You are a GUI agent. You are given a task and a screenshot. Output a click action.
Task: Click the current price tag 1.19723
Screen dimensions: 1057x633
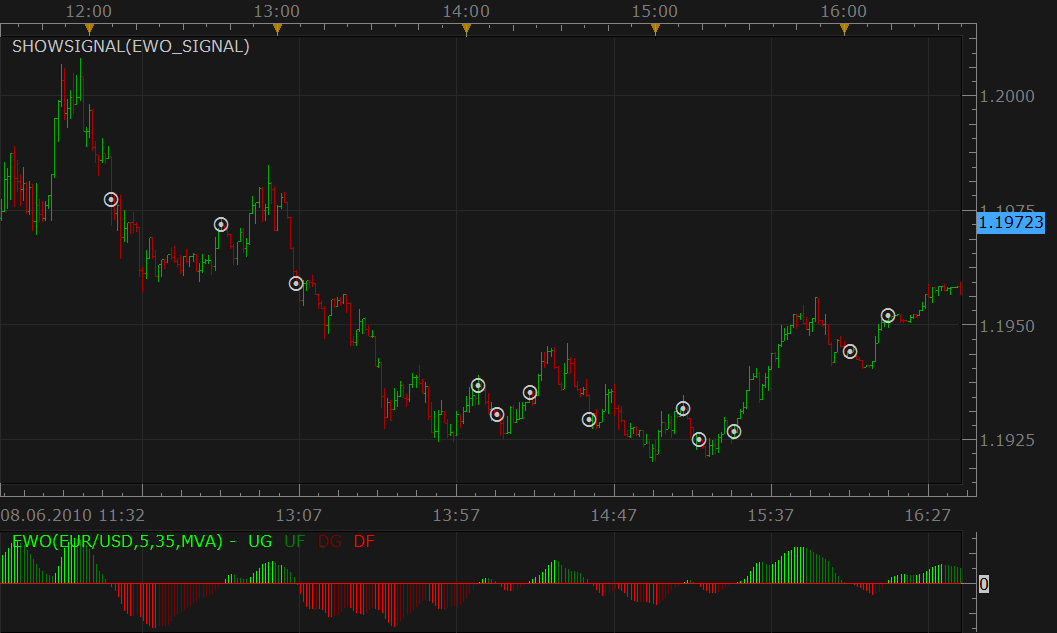(1010, 222)
